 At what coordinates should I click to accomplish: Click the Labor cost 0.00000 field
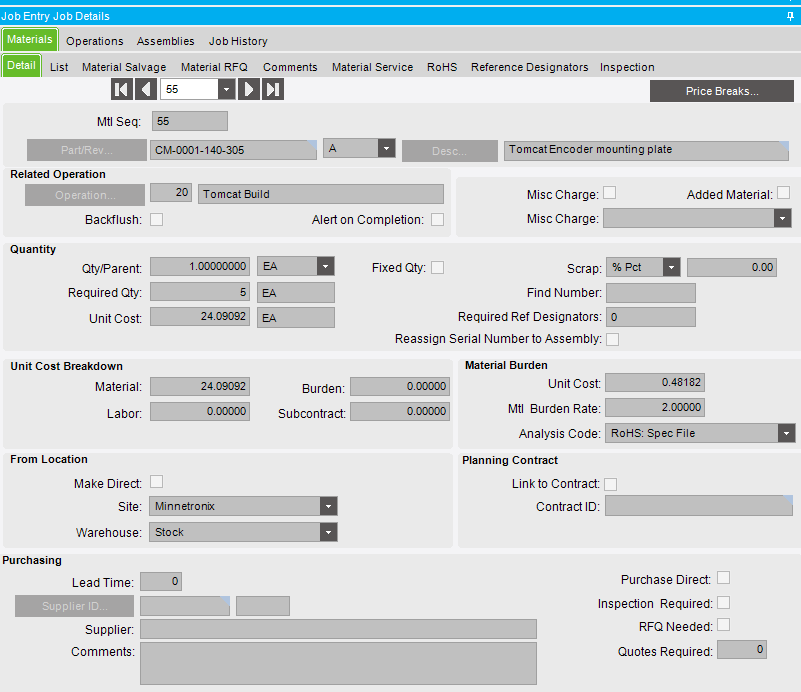[200, 412]
